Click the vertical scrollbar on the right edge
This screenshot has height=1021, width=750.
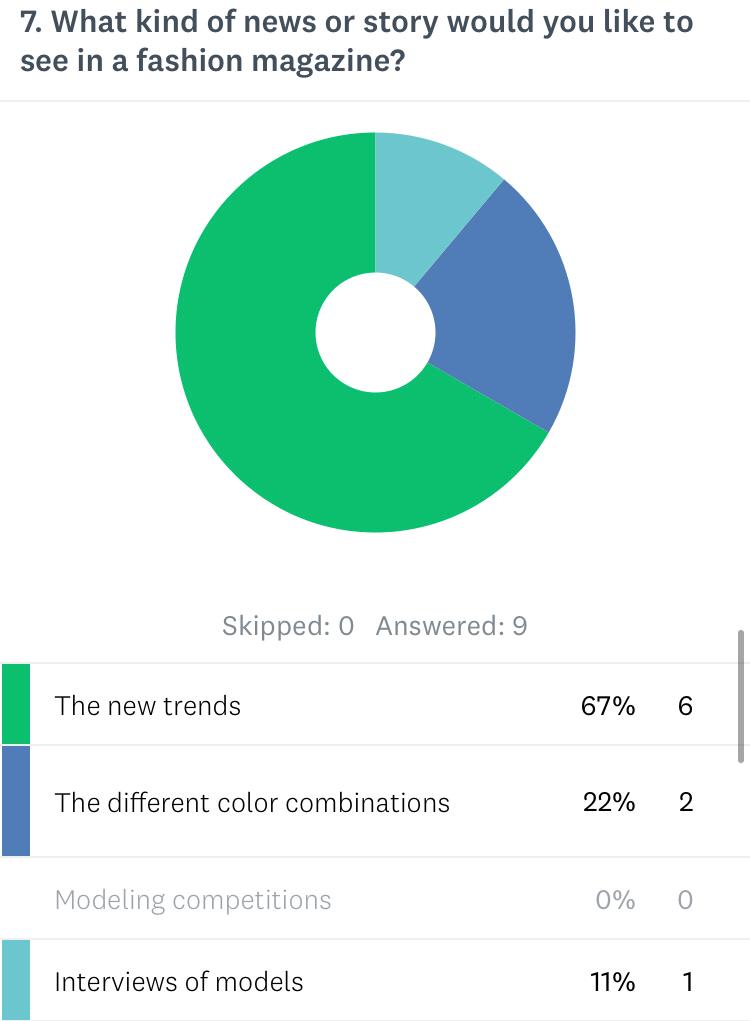741,696
